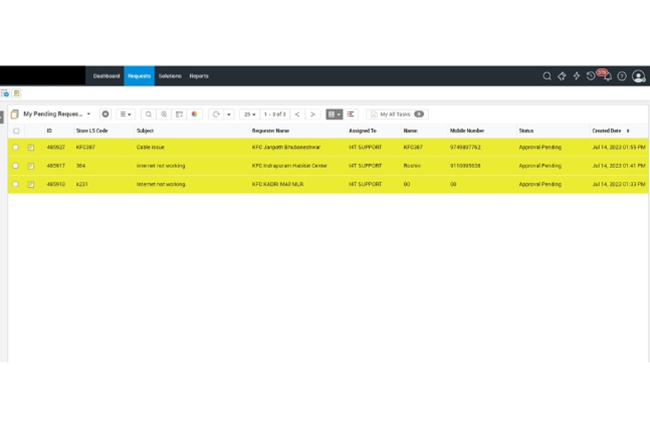The image size is (650, 425).
Task: Sort by the Created Date column header
Action: tap(606, 131)
